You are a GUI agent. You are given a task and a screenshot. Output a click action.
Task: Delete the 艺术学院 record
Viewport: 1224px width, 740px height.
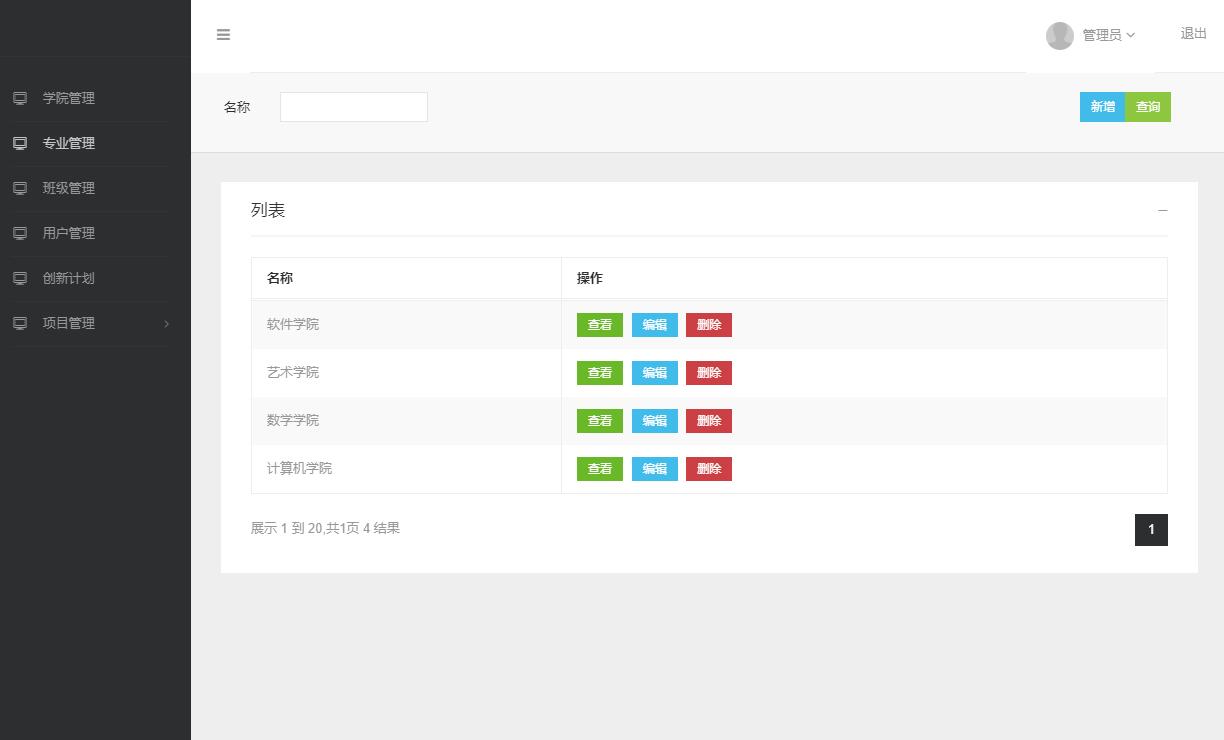click(708, 372)
